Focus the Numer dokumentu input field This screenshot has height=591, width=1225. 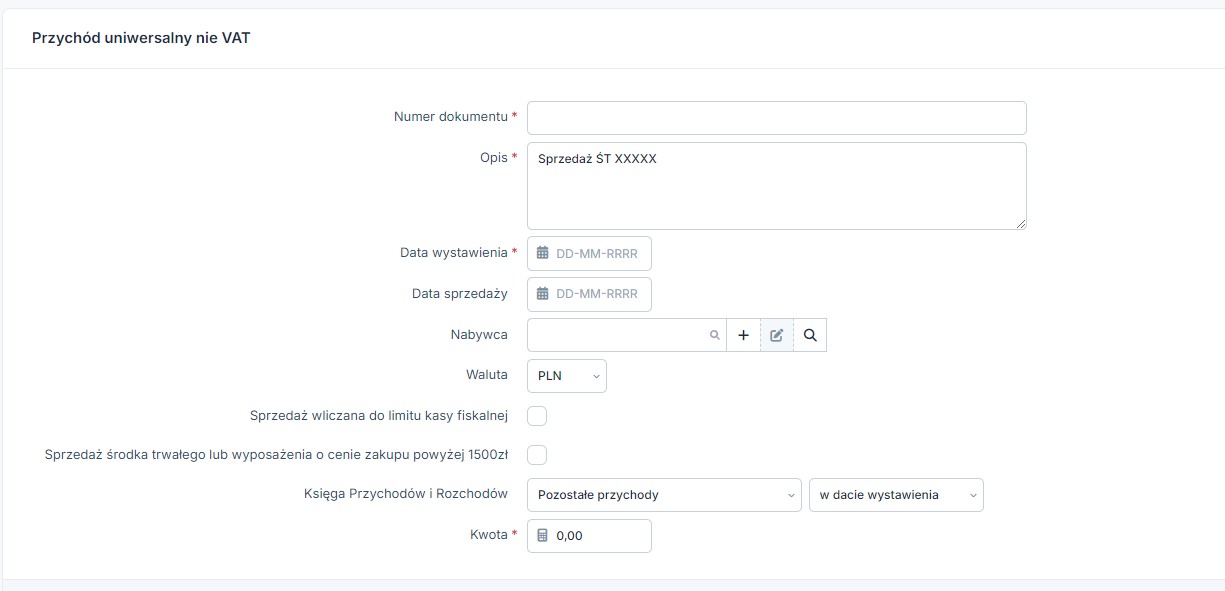pos(776,118)
